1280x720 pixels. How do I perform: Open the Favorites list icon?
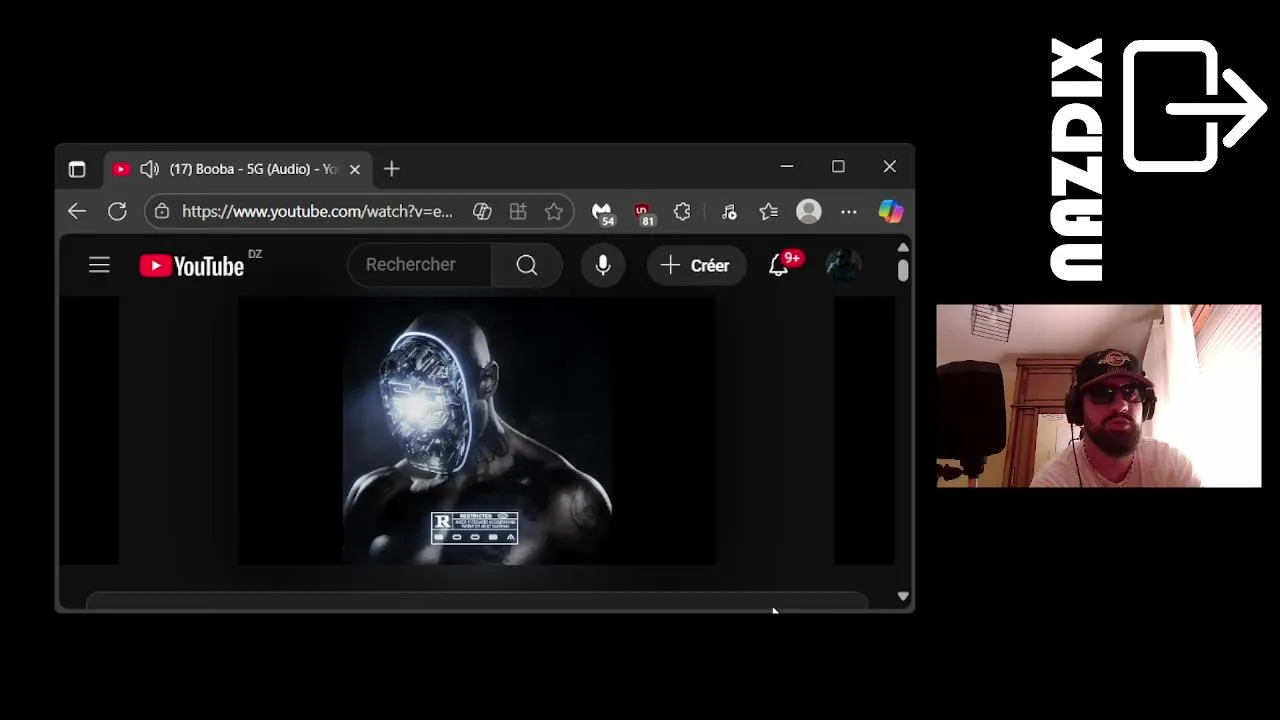click(x=768, y=211)
